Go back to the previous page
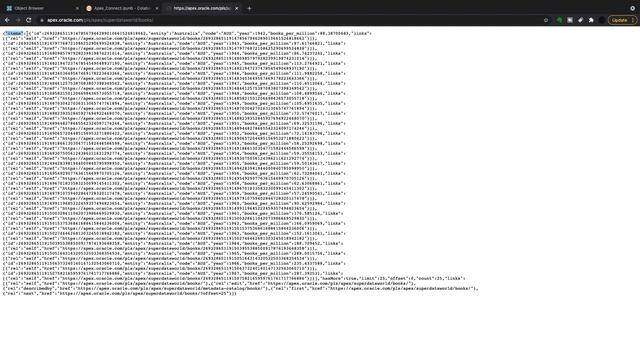 pos(7,20)
